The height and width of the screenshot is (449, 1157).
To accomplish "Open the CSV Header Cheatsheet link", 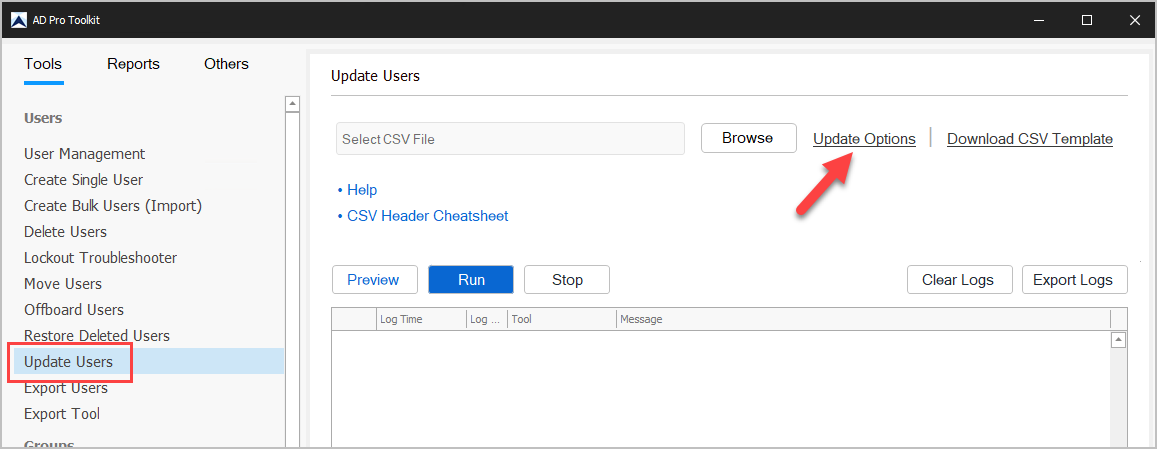I will point(427,216).
